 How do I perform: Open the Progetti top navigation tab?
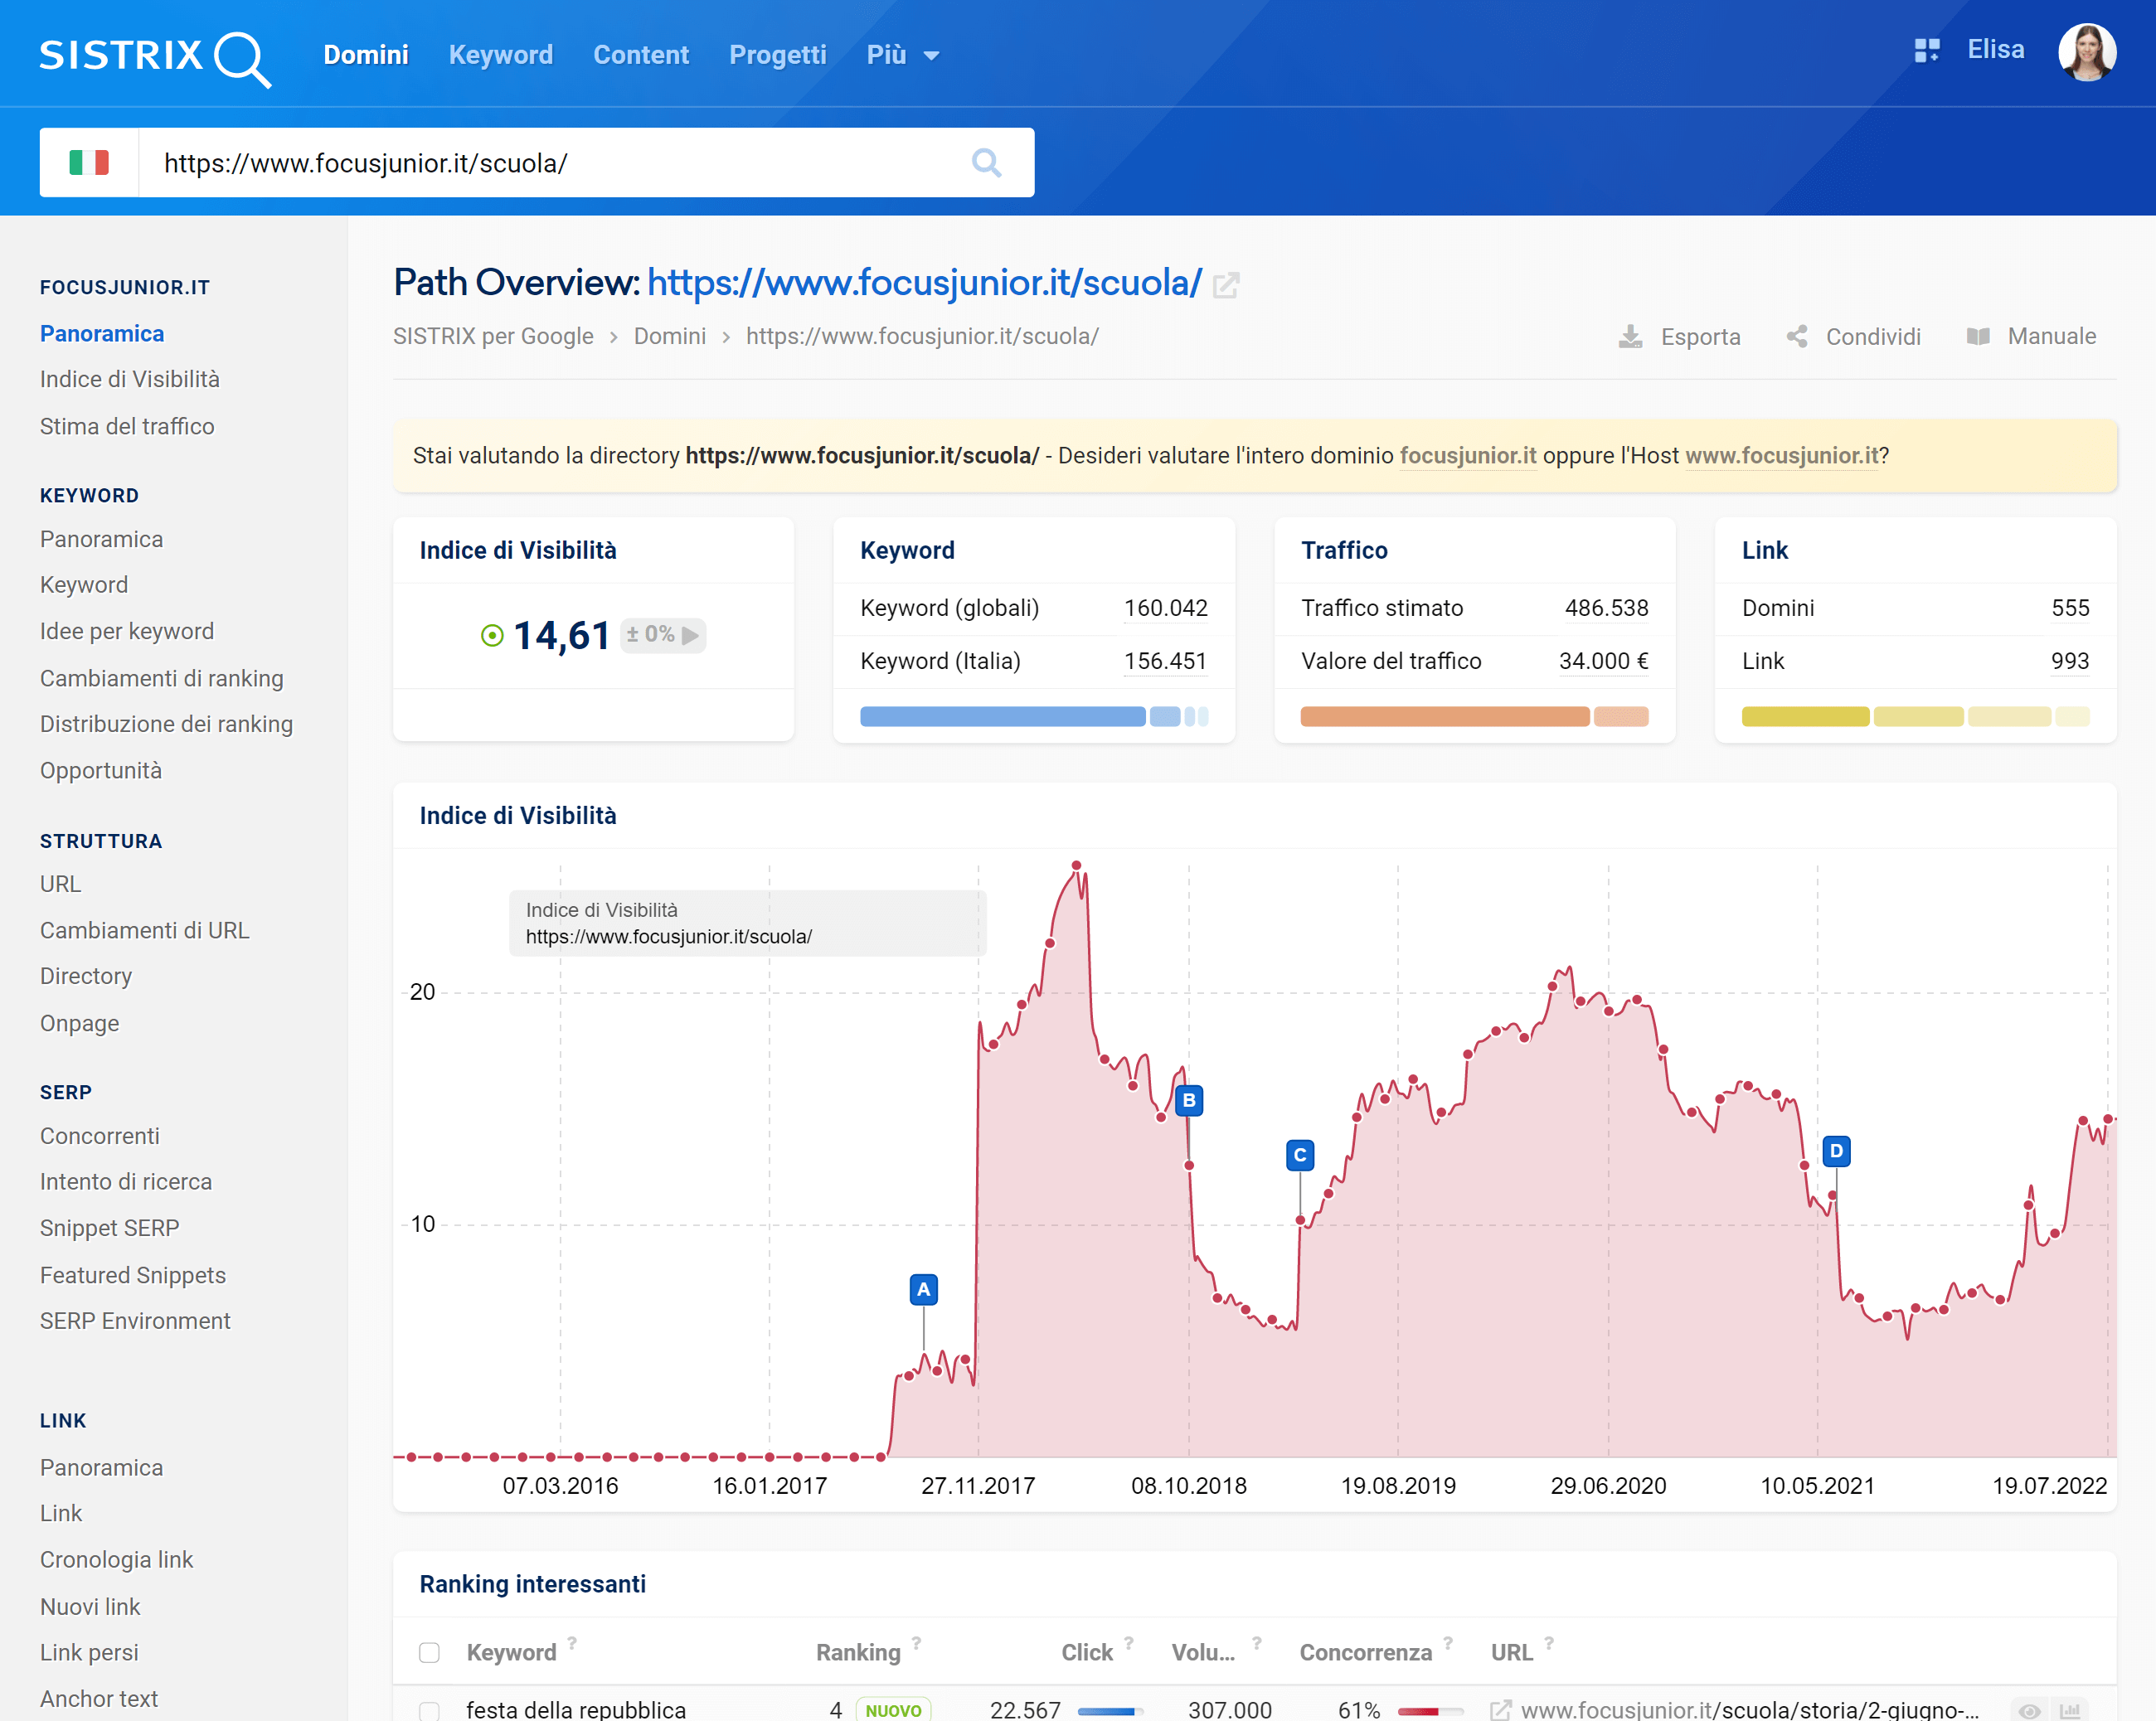click(777, 55)
